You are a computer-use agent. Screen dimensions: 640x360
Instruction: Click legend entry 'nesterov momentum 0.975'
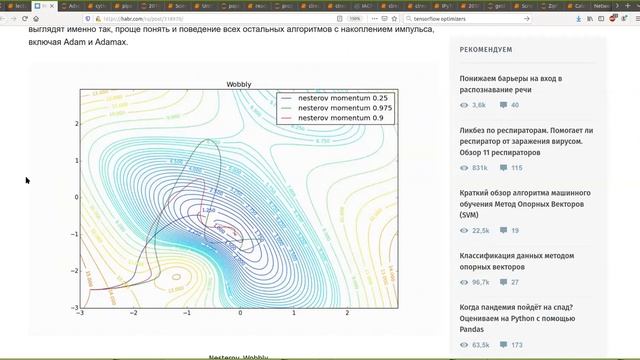[345, 108]
